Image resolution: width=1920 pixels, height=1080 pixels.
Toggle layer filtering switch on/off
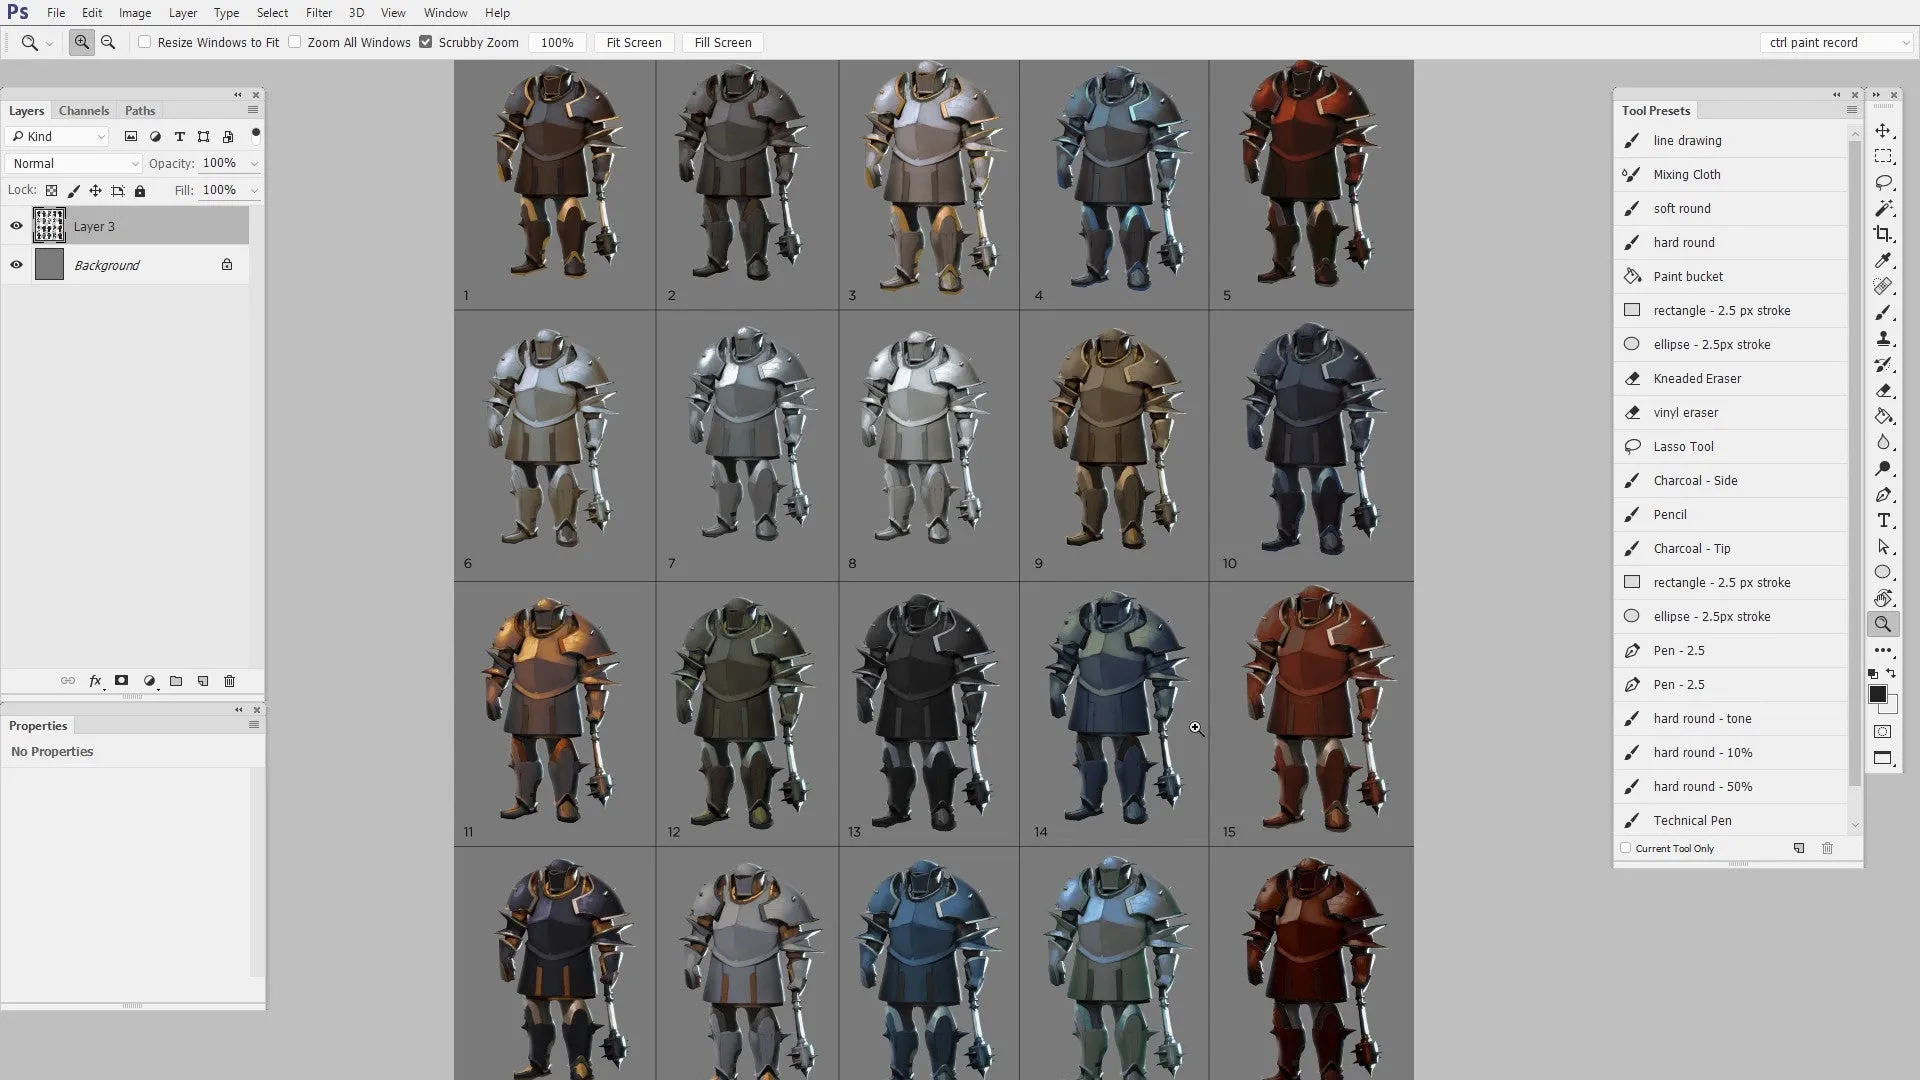256,135
